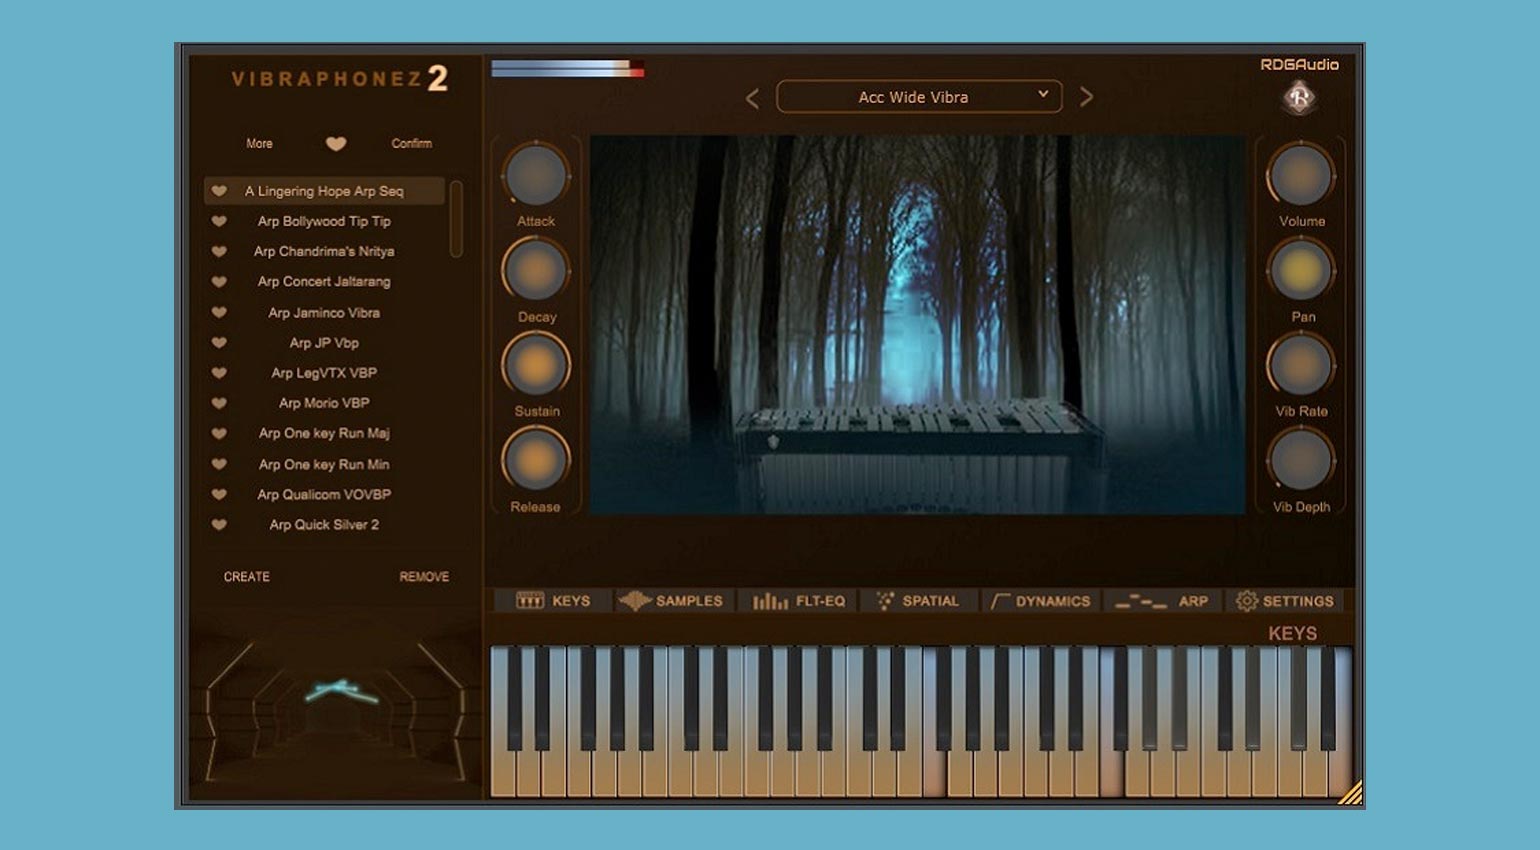
Task: Select preset Arp Bollywood Tip Tip
Action: (324, 221)
